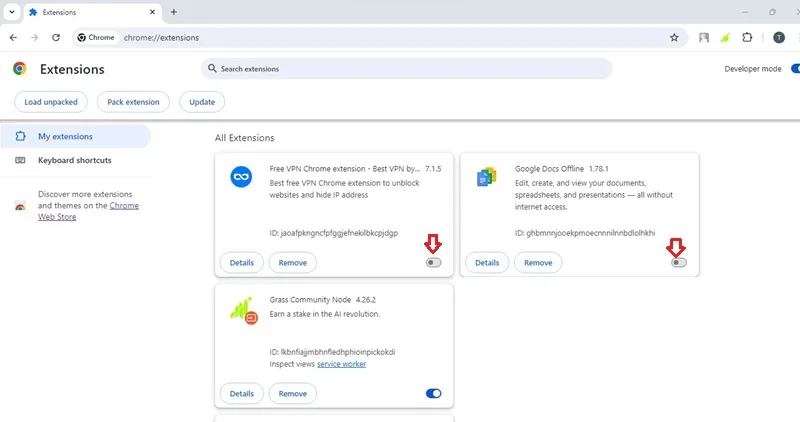Disable the Grass Community Node toggle

click(433, 393)
